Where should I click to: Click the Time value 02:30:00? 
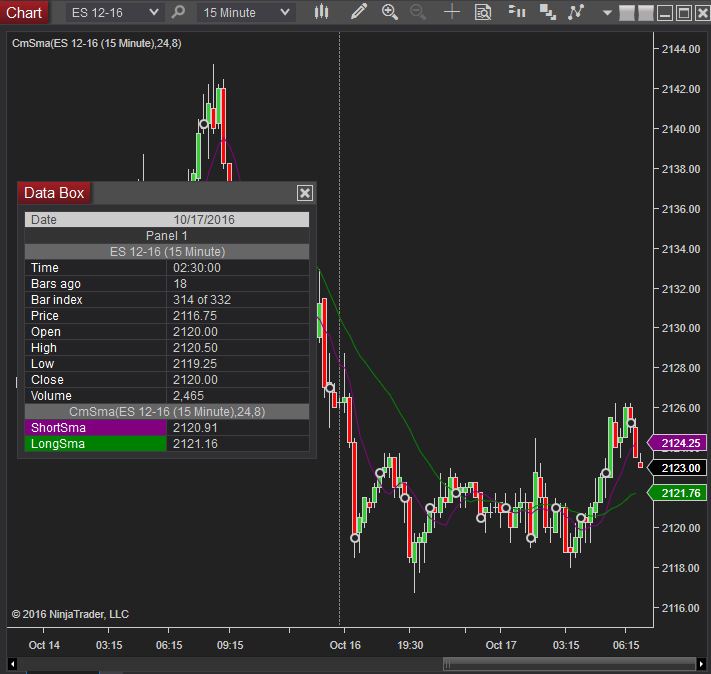pos(197,268)
